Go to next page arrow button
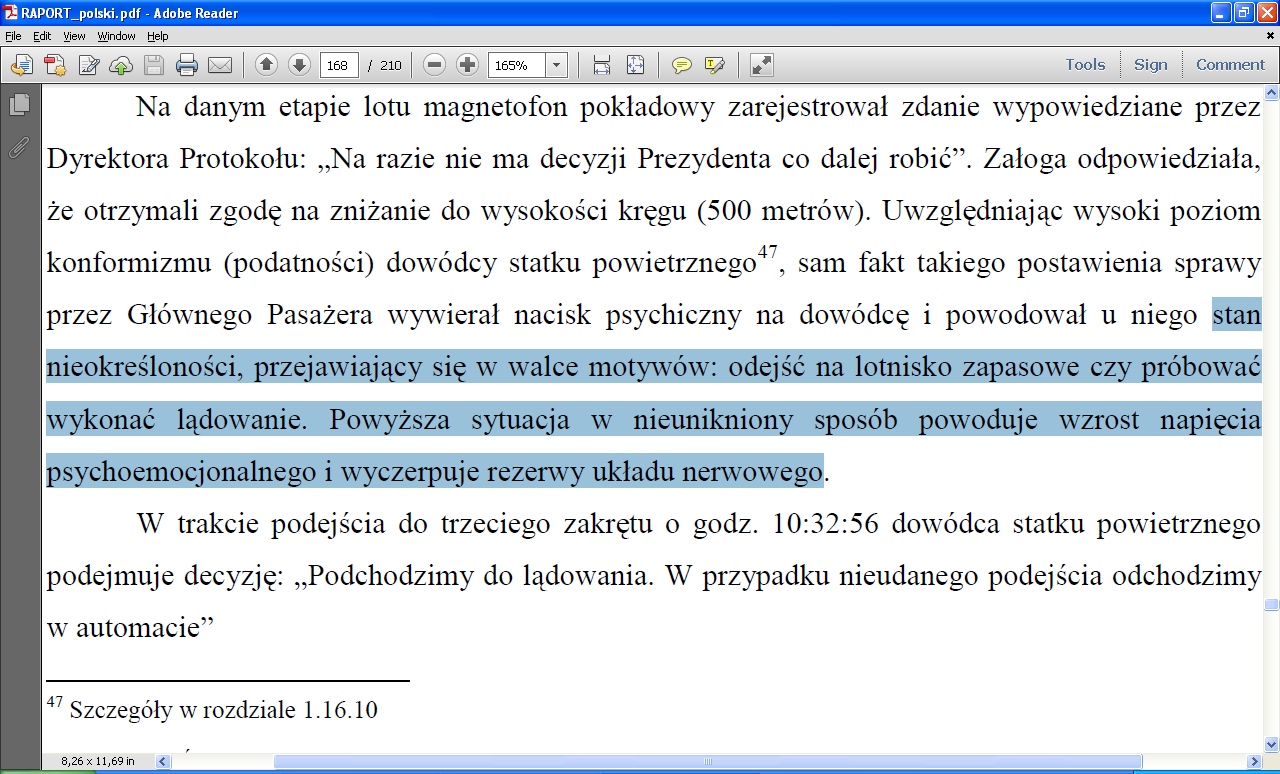The image size is (1280, 774). point(299,65)
